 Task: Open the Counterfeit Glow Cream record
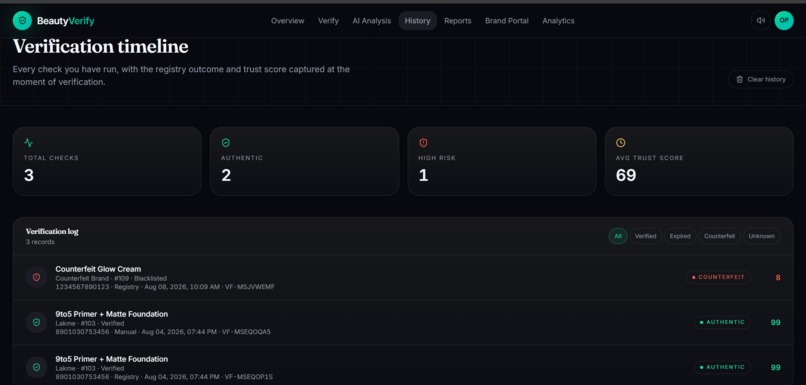coord(403,278)
